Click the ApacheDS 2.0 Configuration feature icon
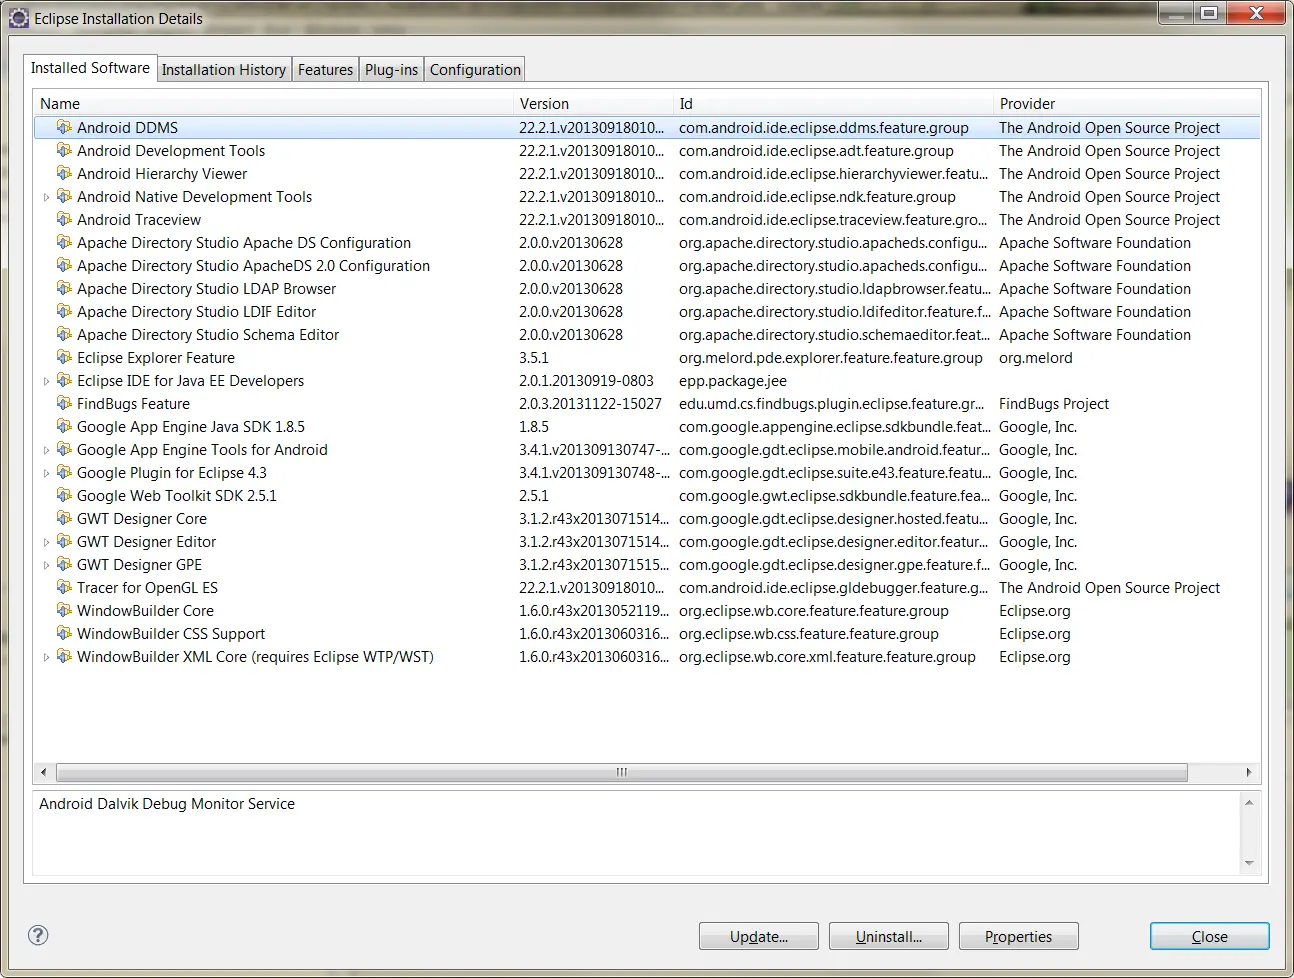 (64, 265)
